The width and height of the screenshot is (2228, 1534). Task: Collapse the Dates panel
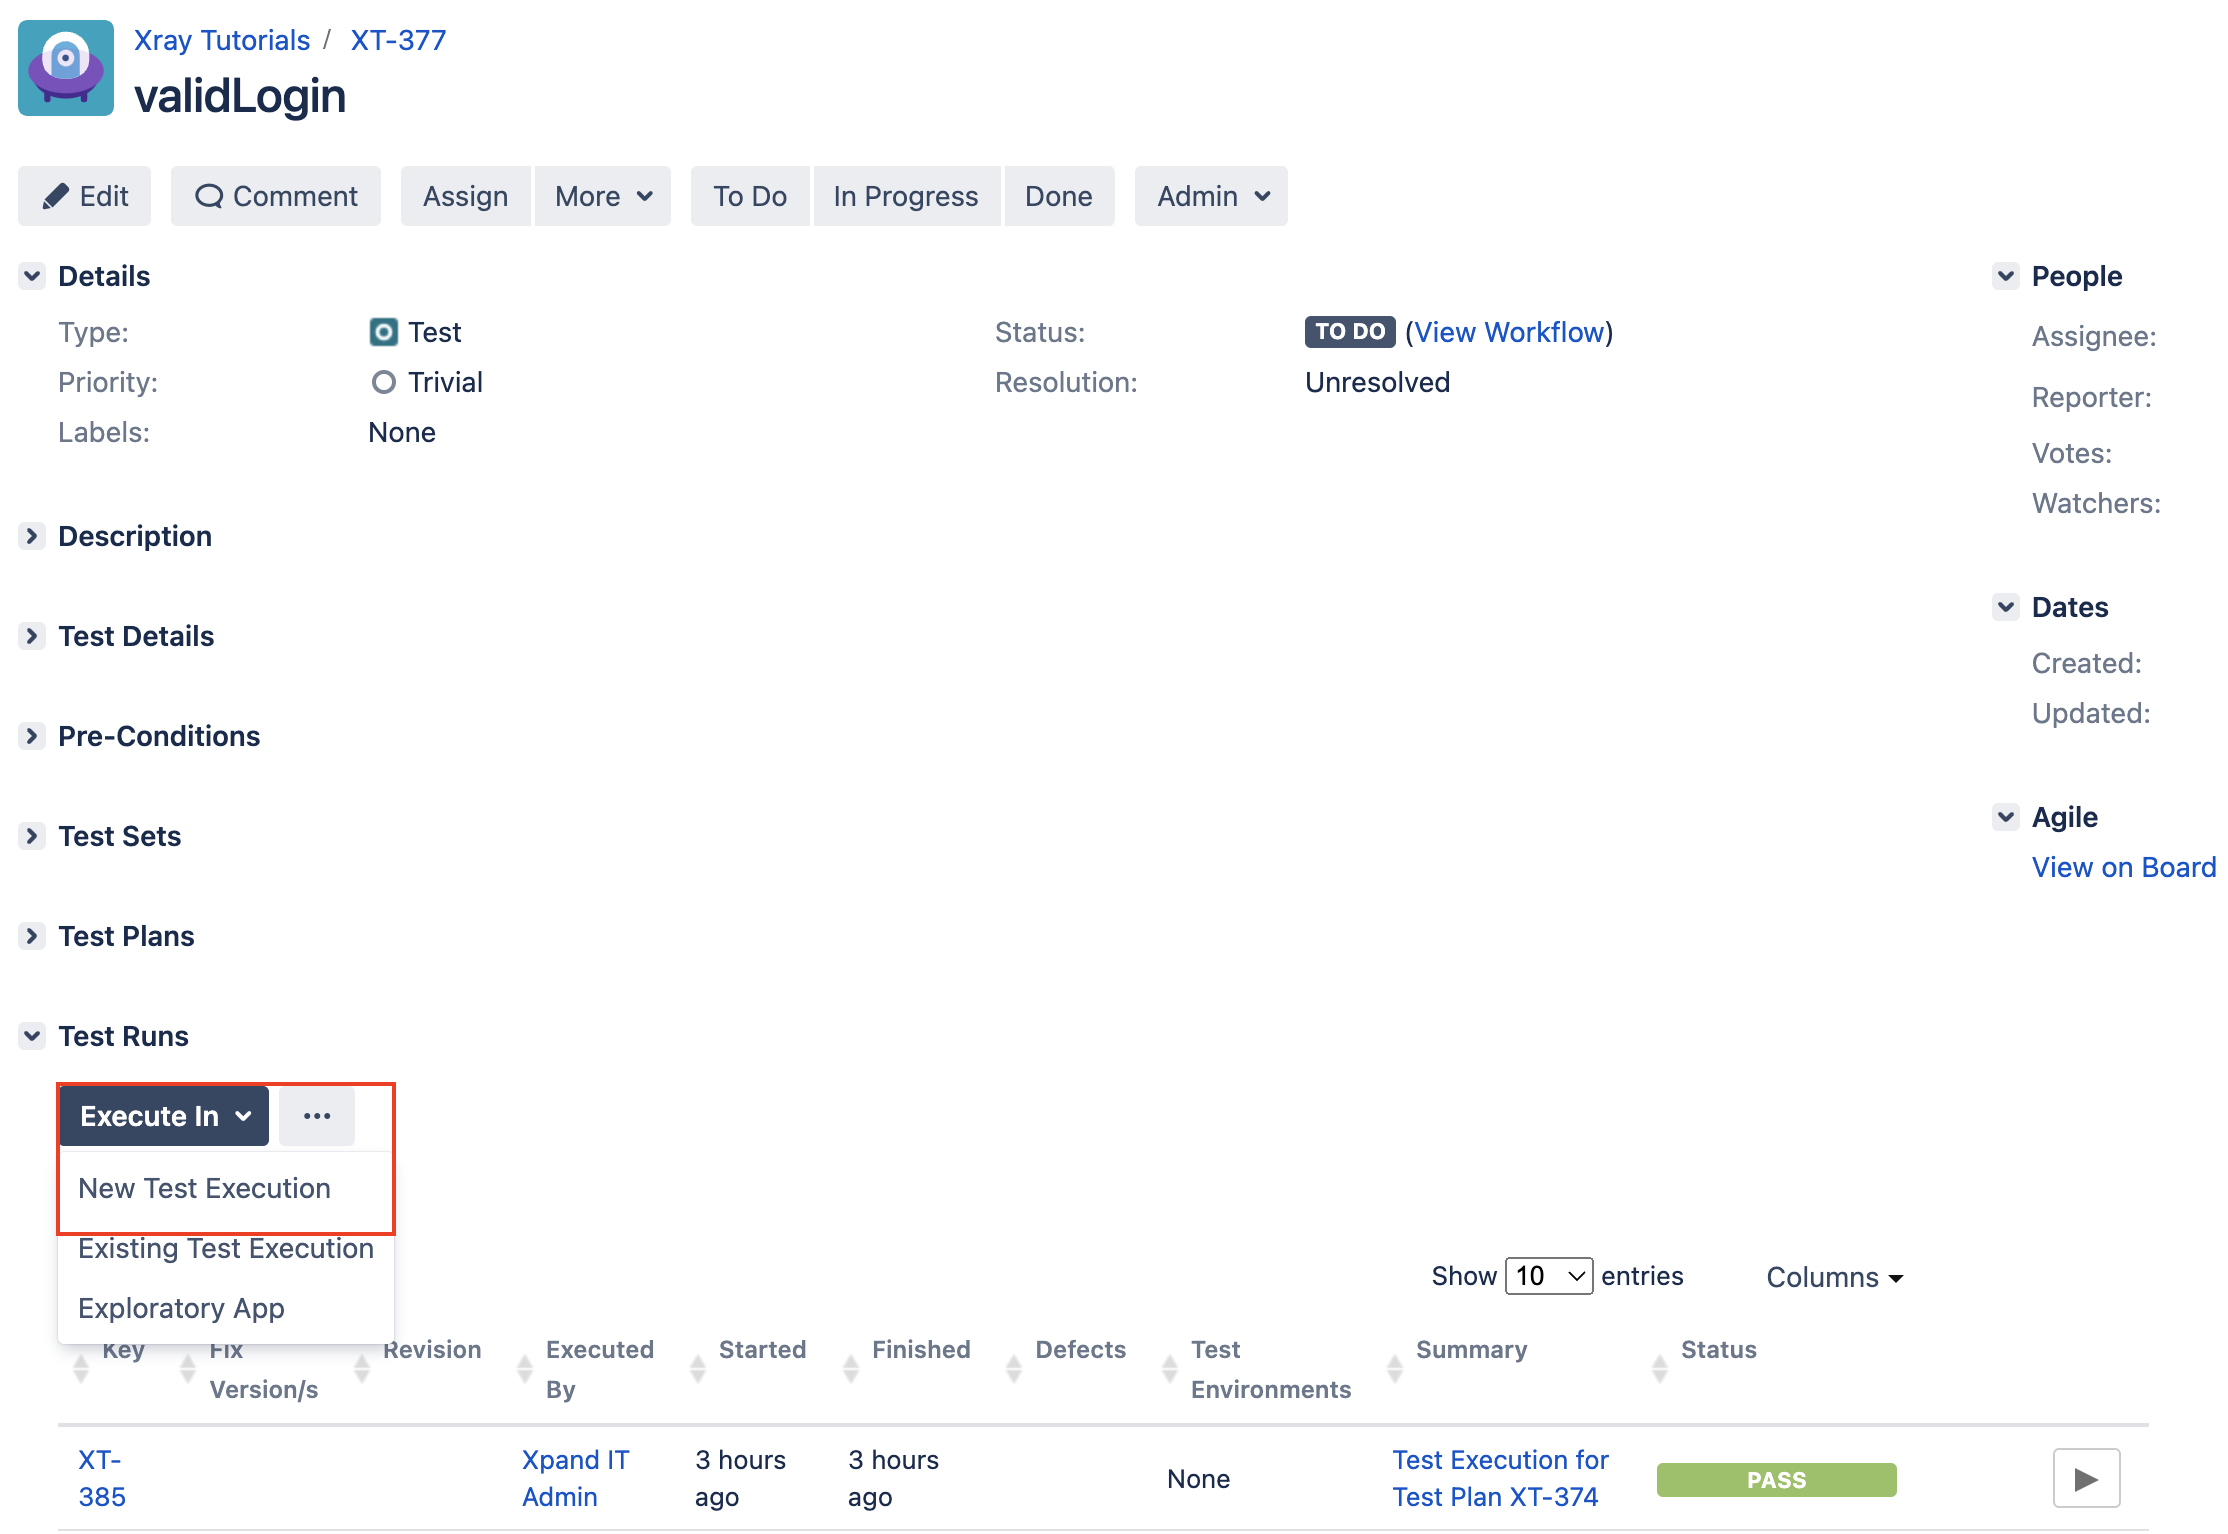[x=2006, y=607]
